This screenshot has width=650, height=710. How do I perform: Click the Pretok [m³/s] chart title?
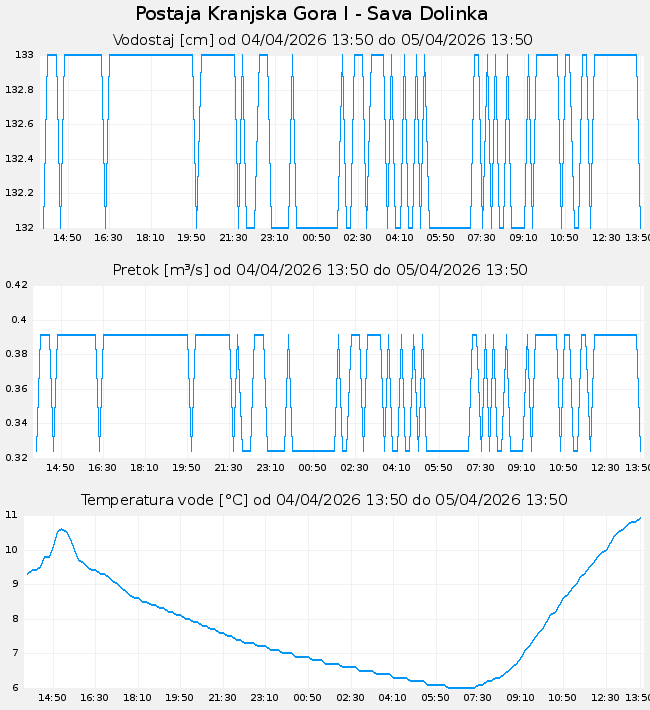(x=320, y=270)
